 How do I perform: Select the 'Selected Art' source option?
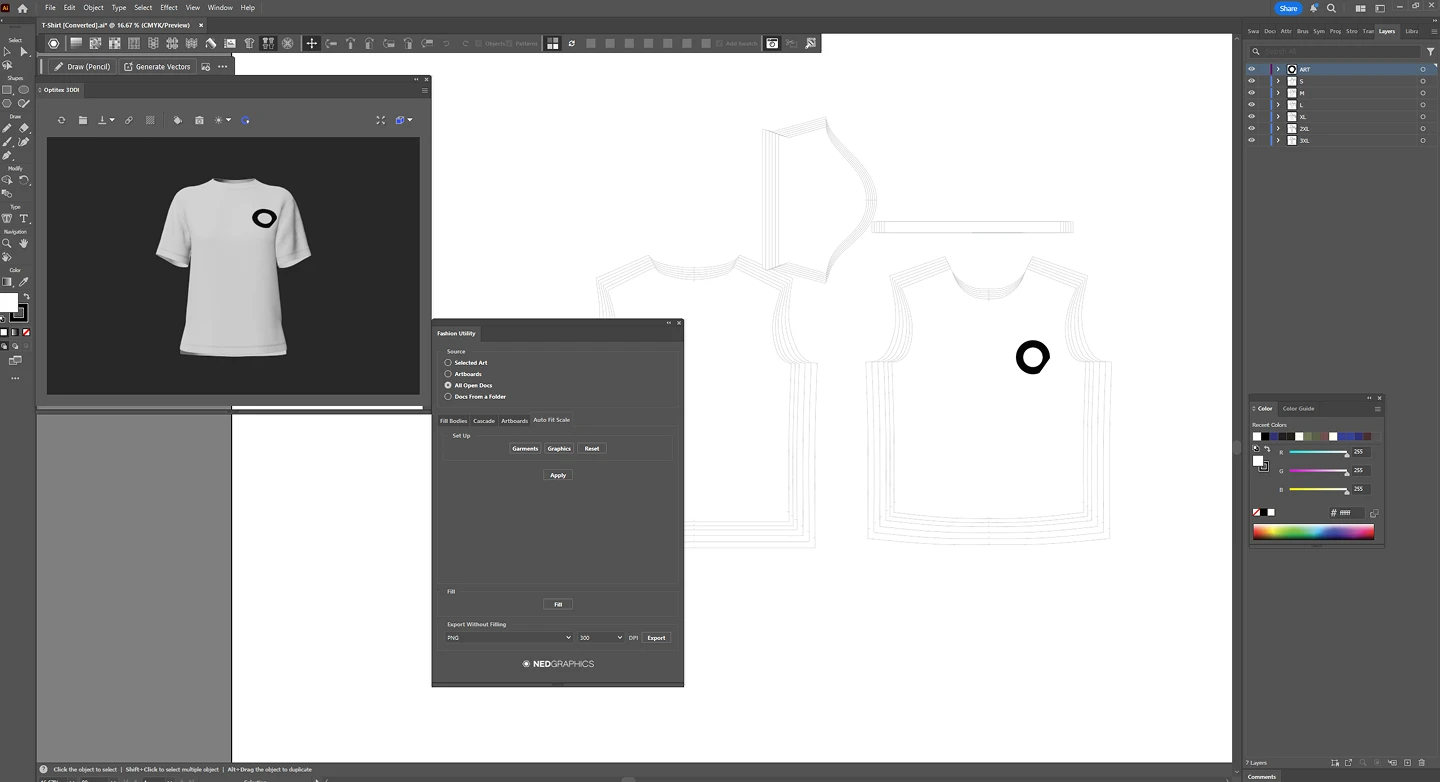click(448, 363)
